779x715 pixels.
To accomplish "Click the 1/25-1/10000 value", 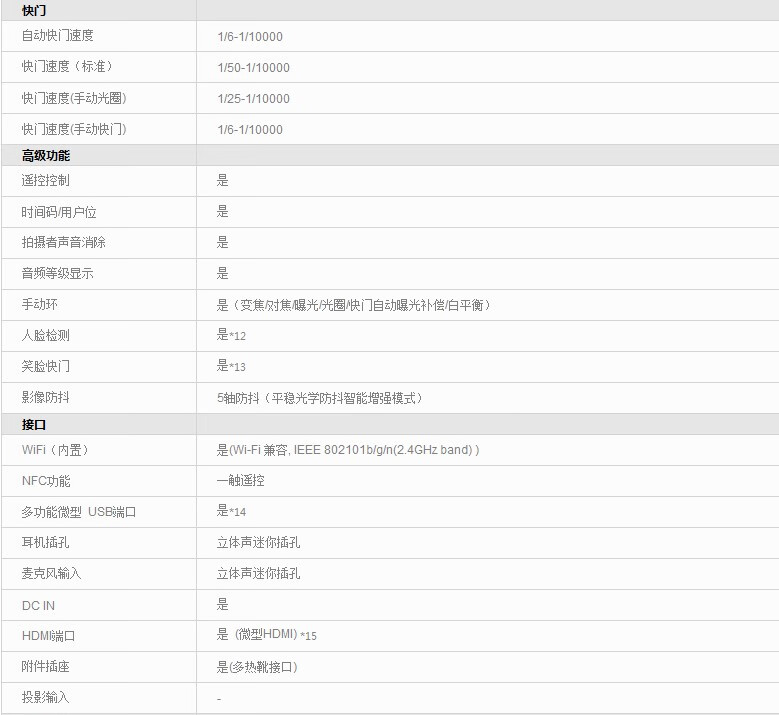I will [x=253, y=99].
